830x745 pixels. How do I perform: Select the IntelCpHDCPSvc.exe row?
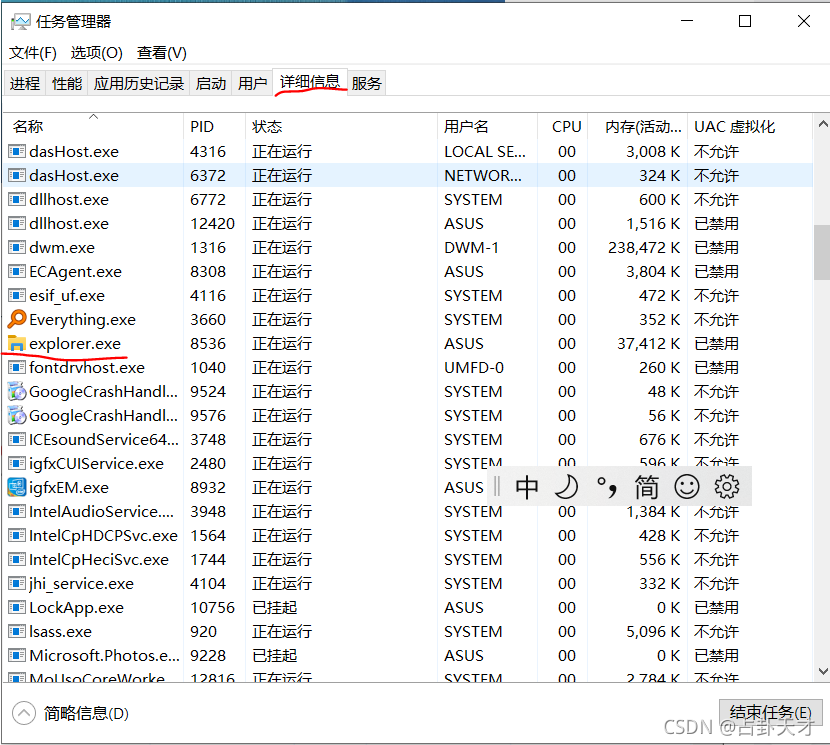coord(408,535)
